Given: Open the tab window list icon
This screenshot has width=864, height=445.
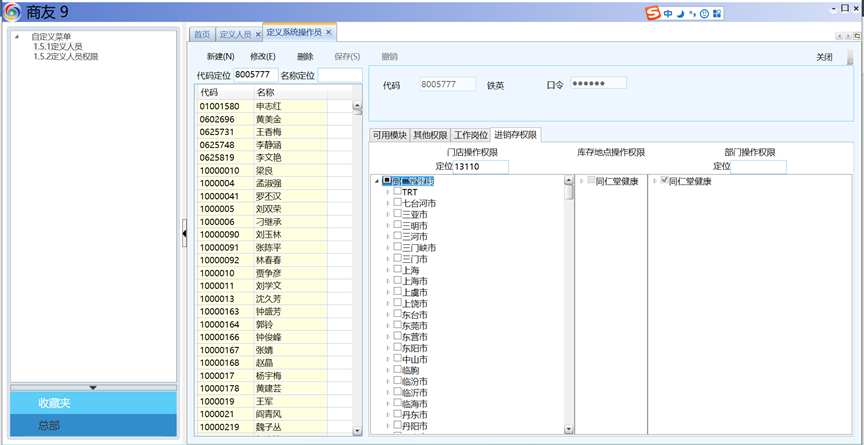Looking at the screenshot, I should [x=857, y=36].
